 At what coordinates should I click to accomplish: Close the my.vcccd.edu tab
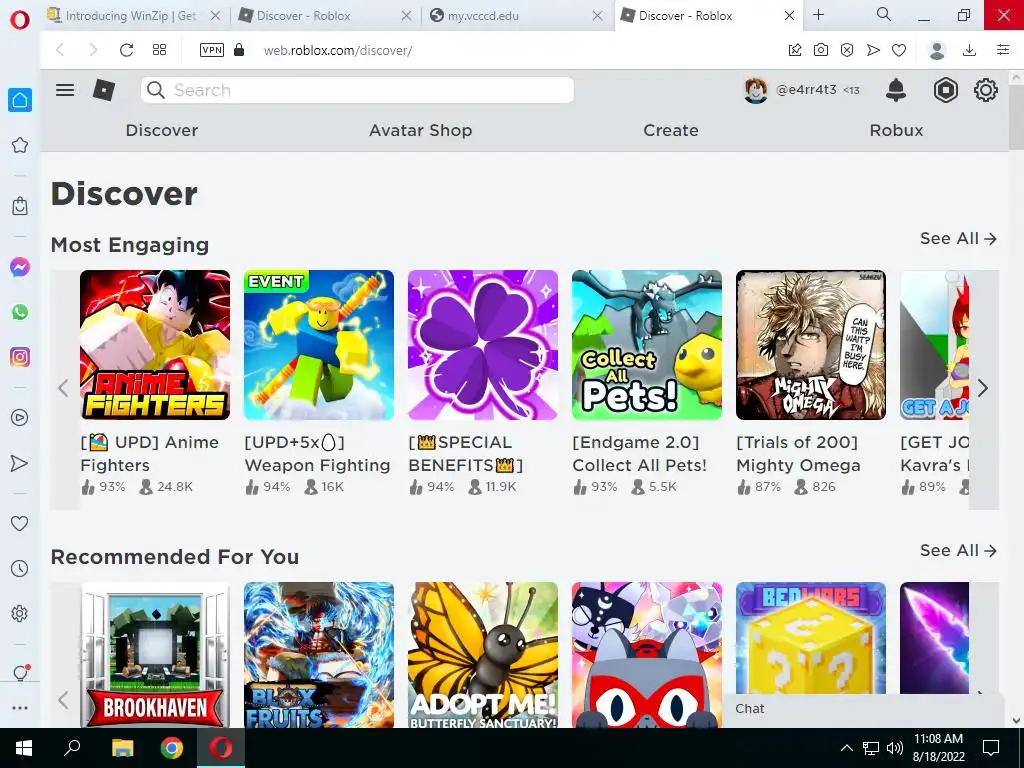click(x=598, y=16)
